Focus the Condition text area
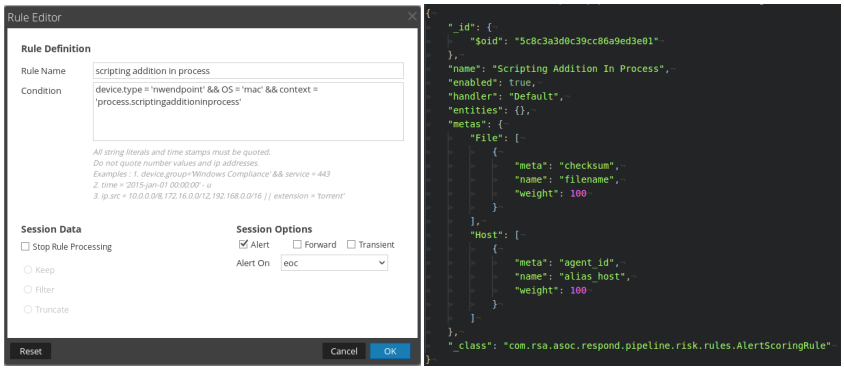844x369 pixels. coord(248,111)
